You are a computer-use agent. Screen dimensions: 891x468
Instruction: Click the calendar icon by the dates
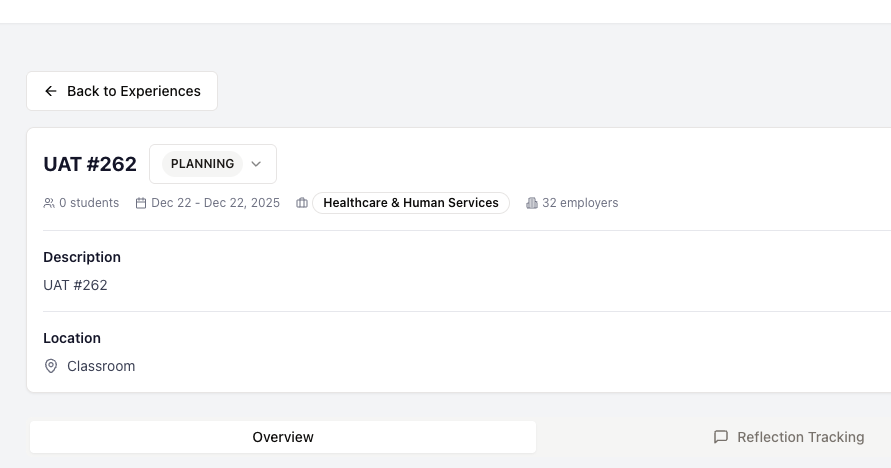(141, 203)
